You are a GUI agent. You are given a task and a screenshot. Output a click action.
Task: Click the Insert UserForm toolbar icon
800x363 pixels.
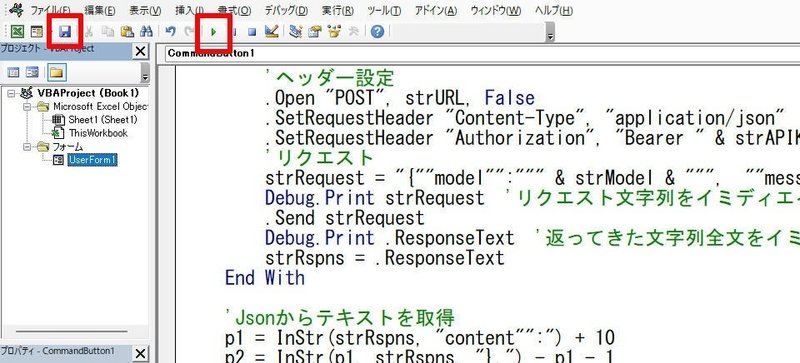pyautogui.click(x=36, y=32)
